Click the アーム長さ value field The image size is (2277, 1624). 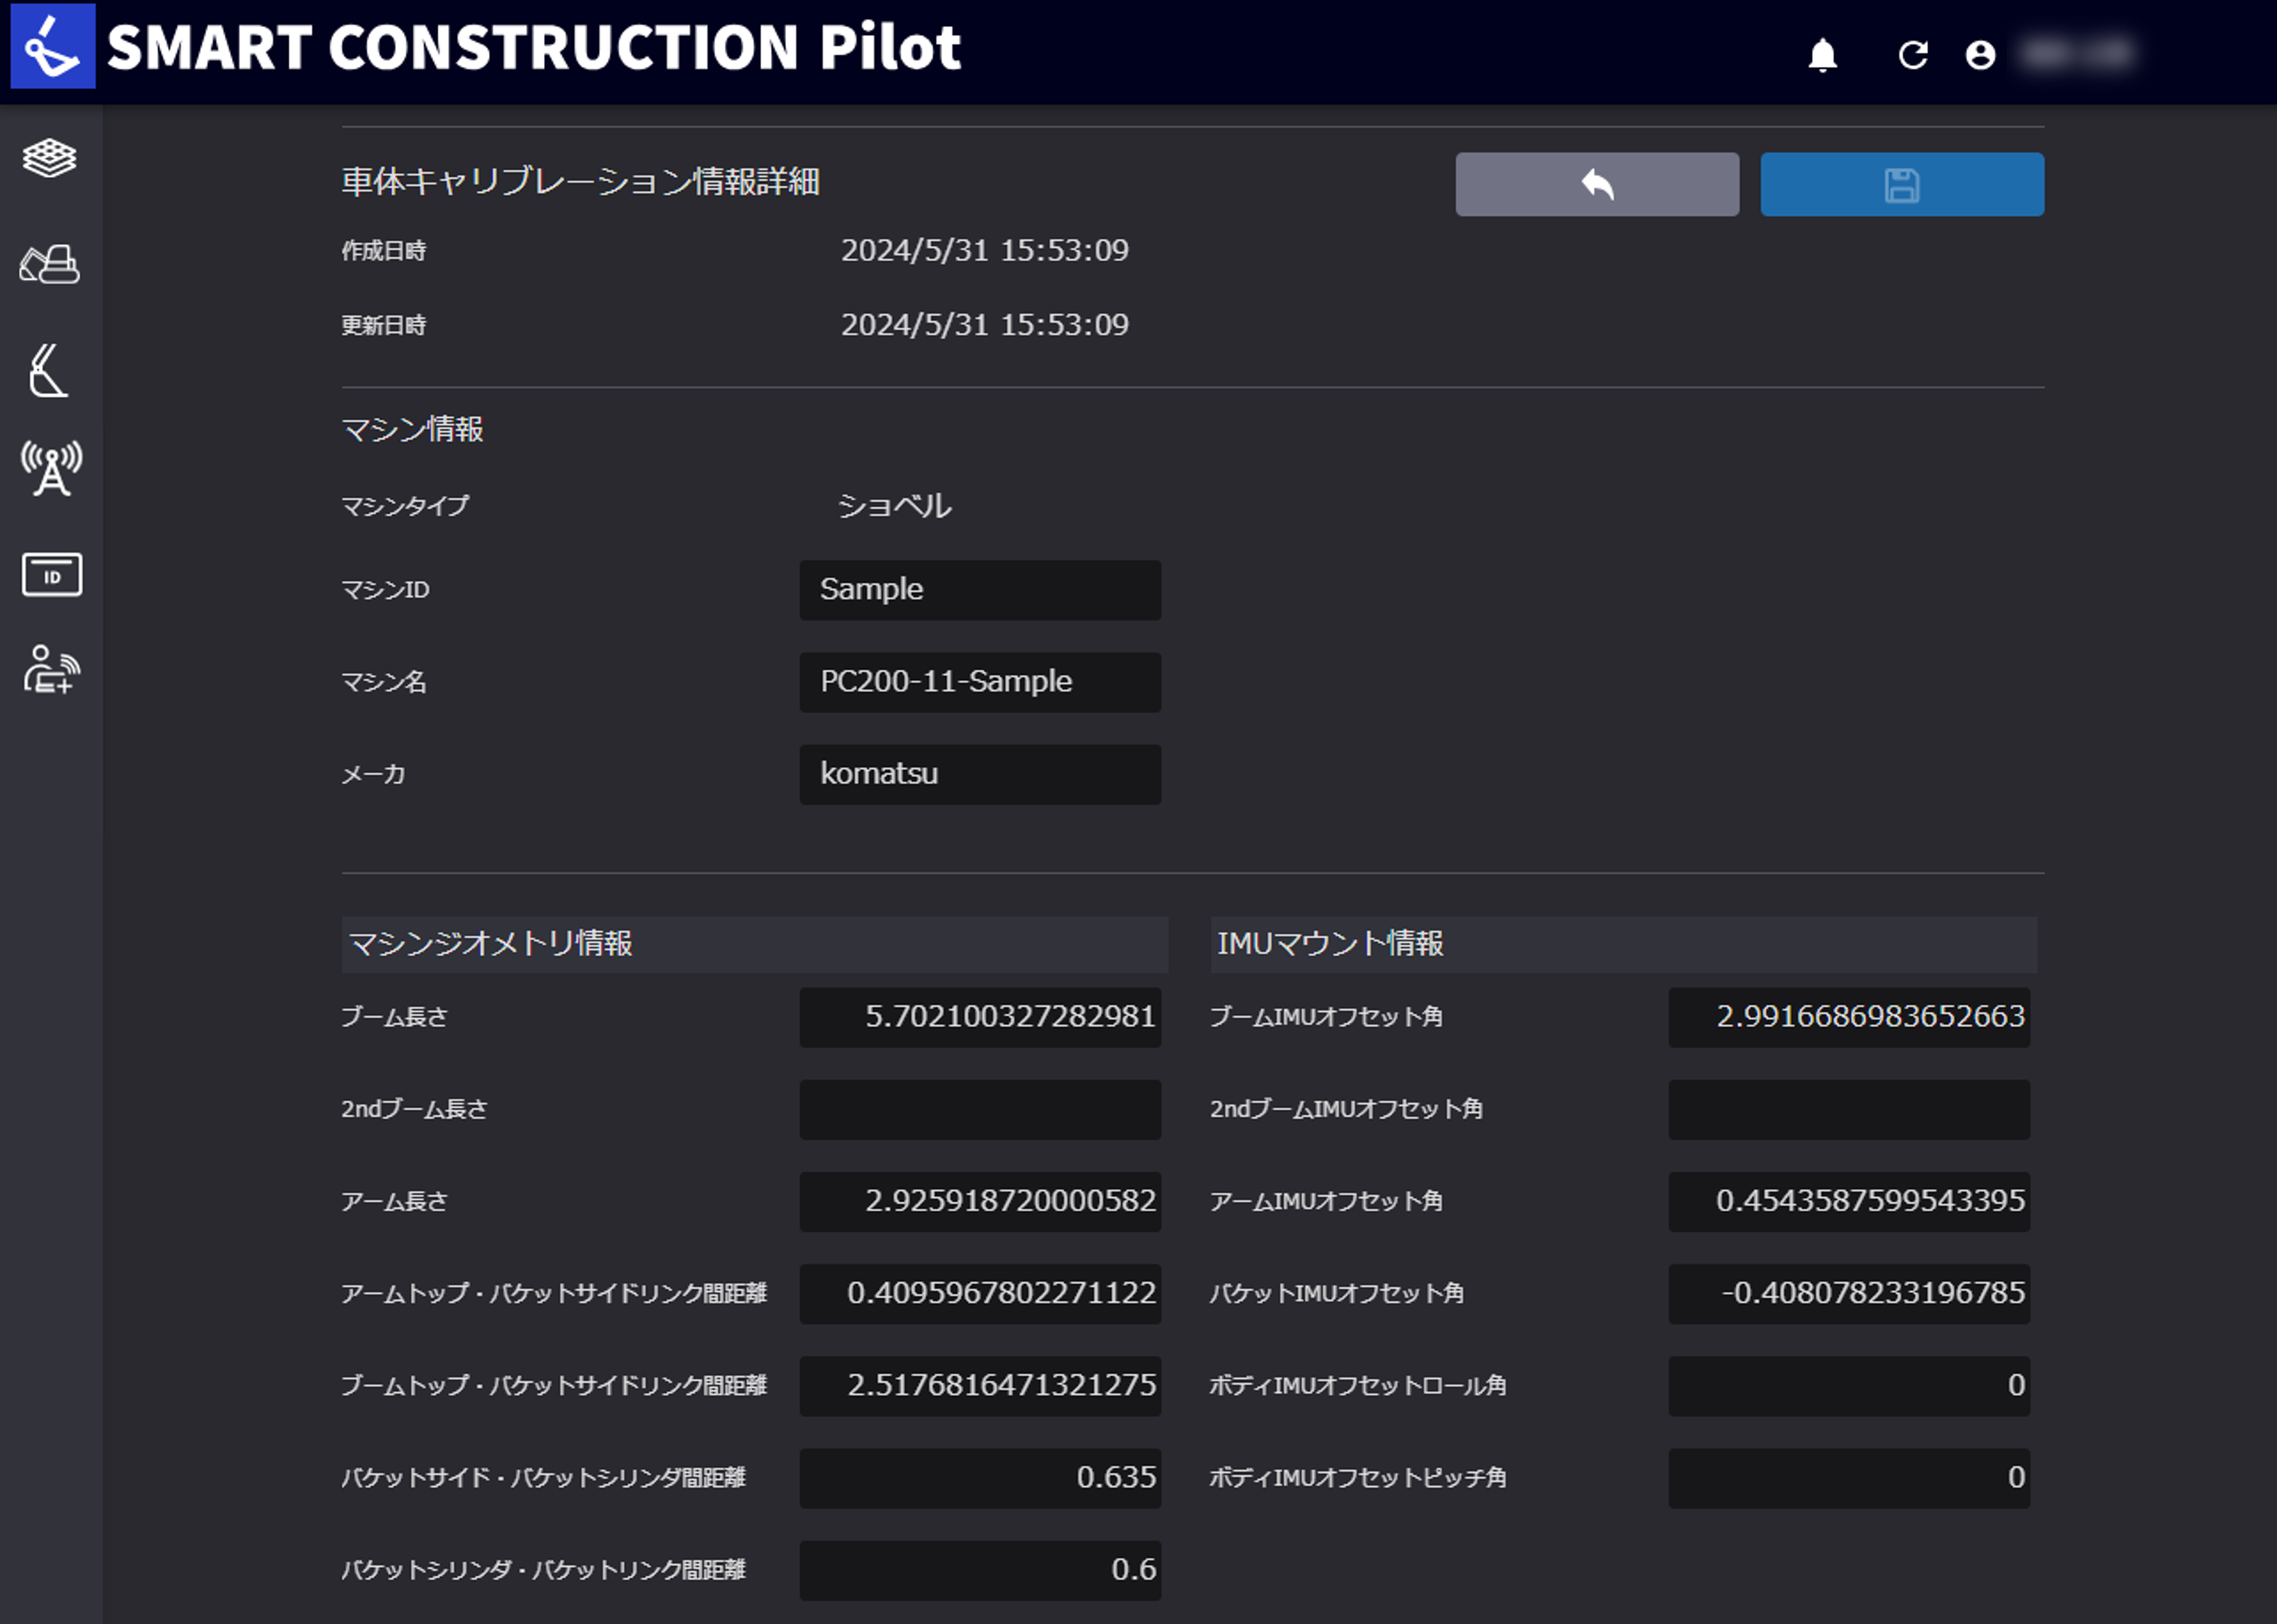(x=980, y=1201)
